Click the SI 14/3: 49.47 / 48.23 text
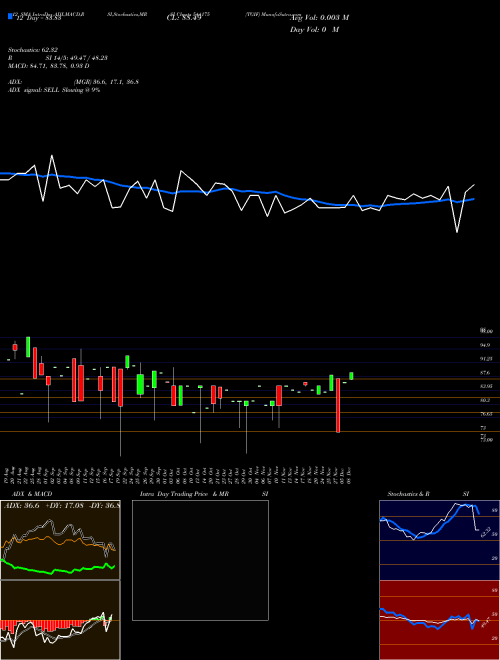The height and width of the screenshot is (660, 500). [77, 58]
